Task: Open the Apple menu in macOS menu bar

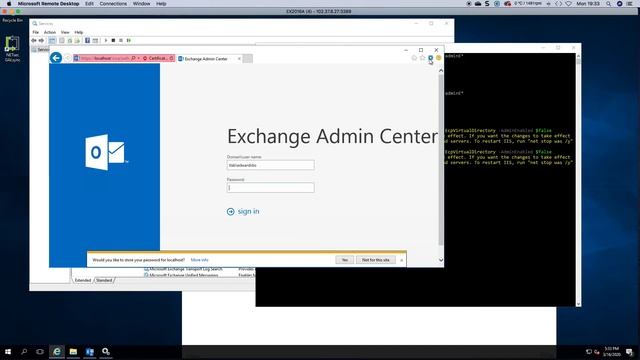Action: (x=9, y=4)
